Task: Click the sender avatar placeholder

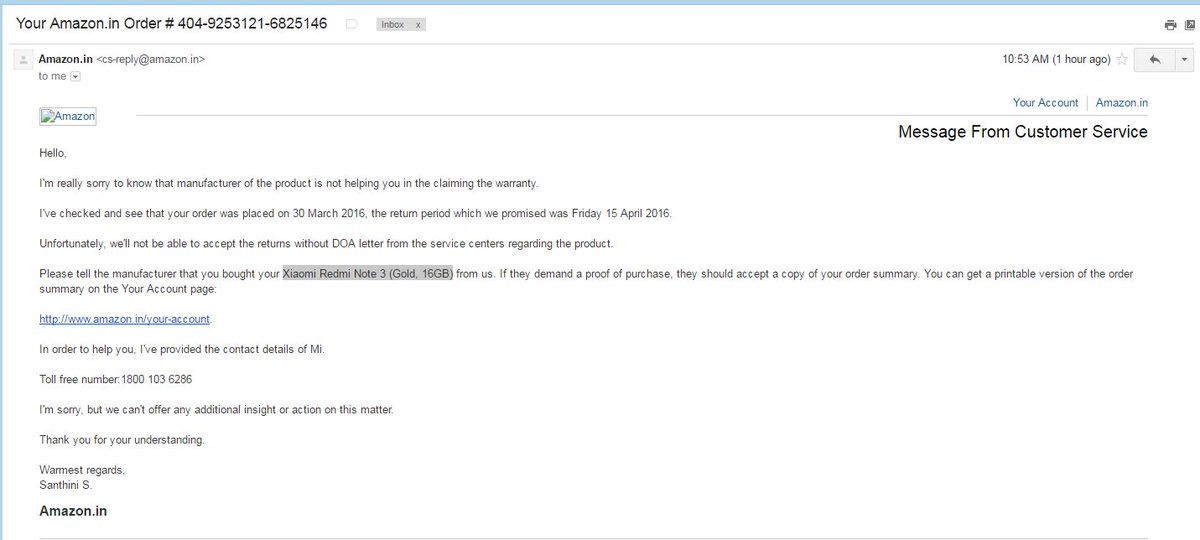Action: click(x=23, y=60)
